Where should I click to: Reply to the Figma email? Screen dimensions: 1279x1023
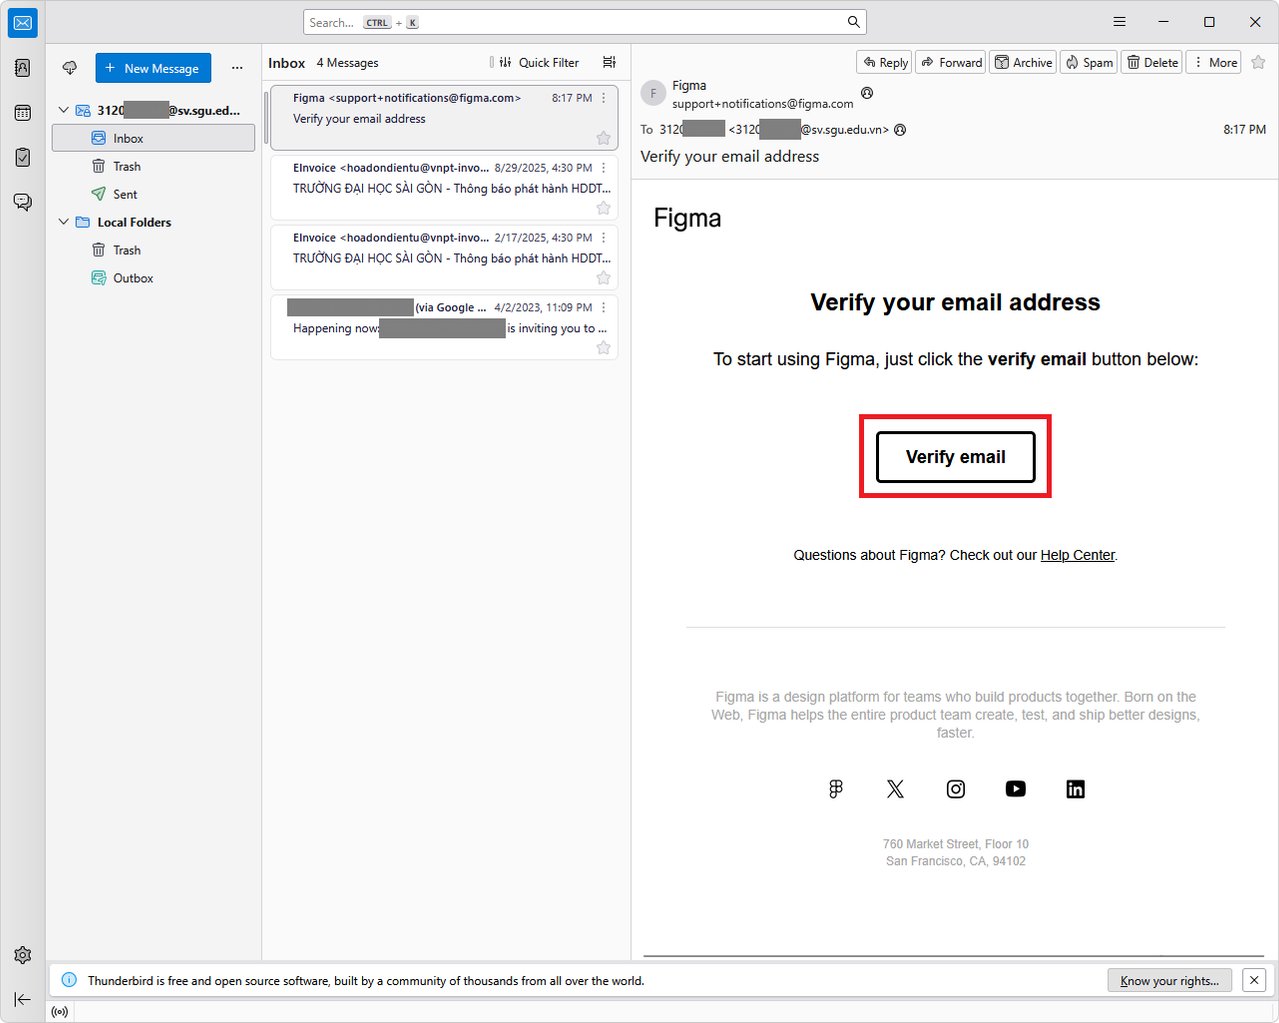[884, 62]
